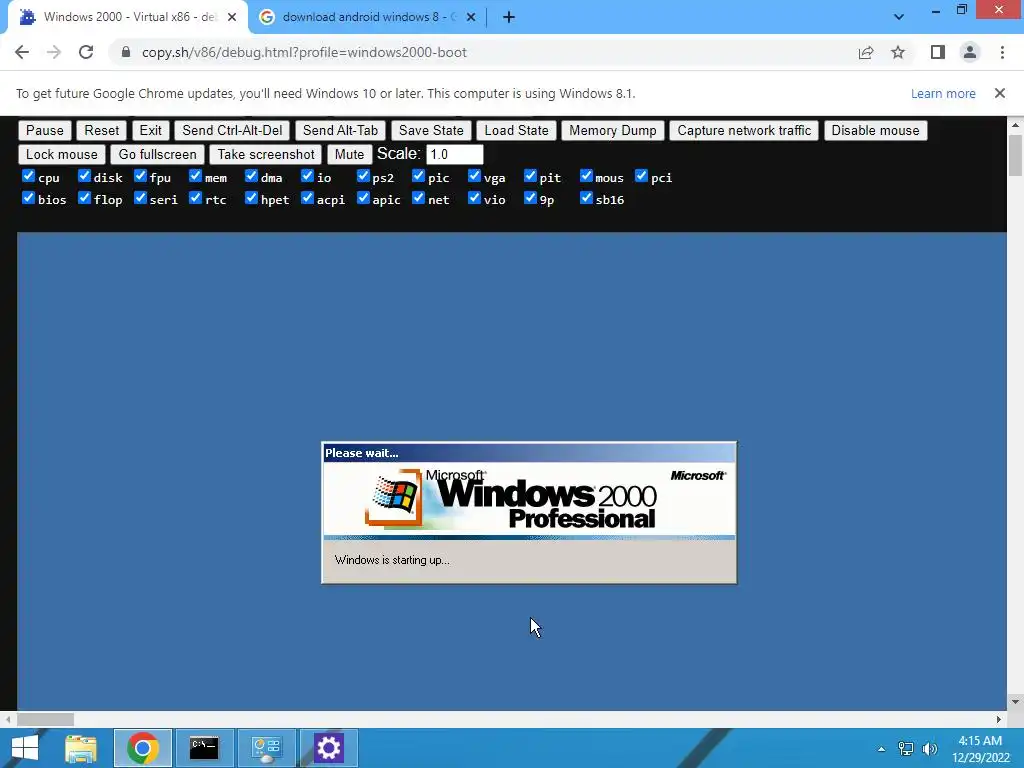Click the Reset button
This screenshot has height=768, width=1024.
[102, 131]
